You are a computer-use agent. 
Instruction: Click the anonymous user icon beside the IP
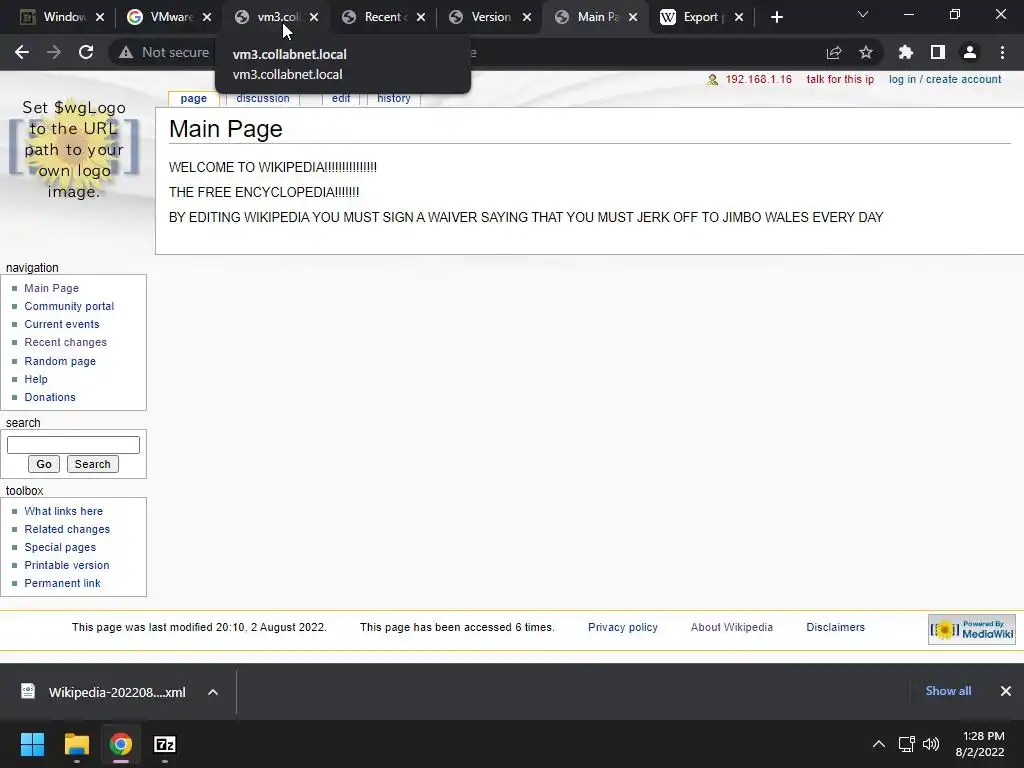(712, 80)
